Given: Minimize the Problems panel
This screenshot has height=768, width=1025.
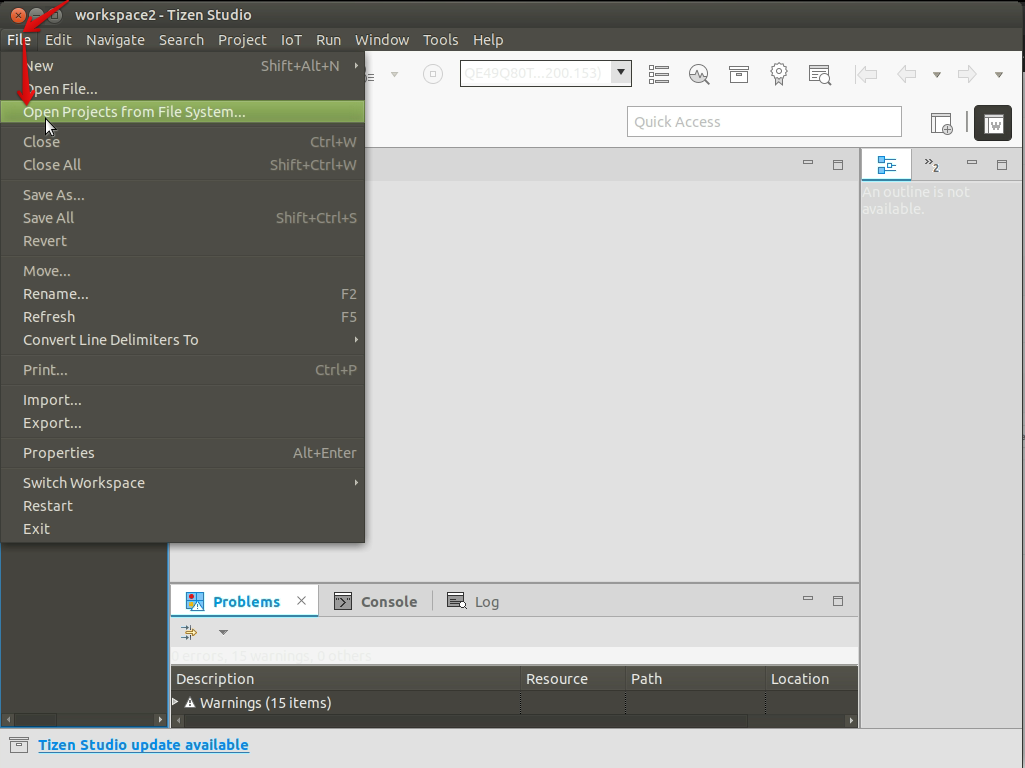Looking at the screenshot, I should 808,599.
